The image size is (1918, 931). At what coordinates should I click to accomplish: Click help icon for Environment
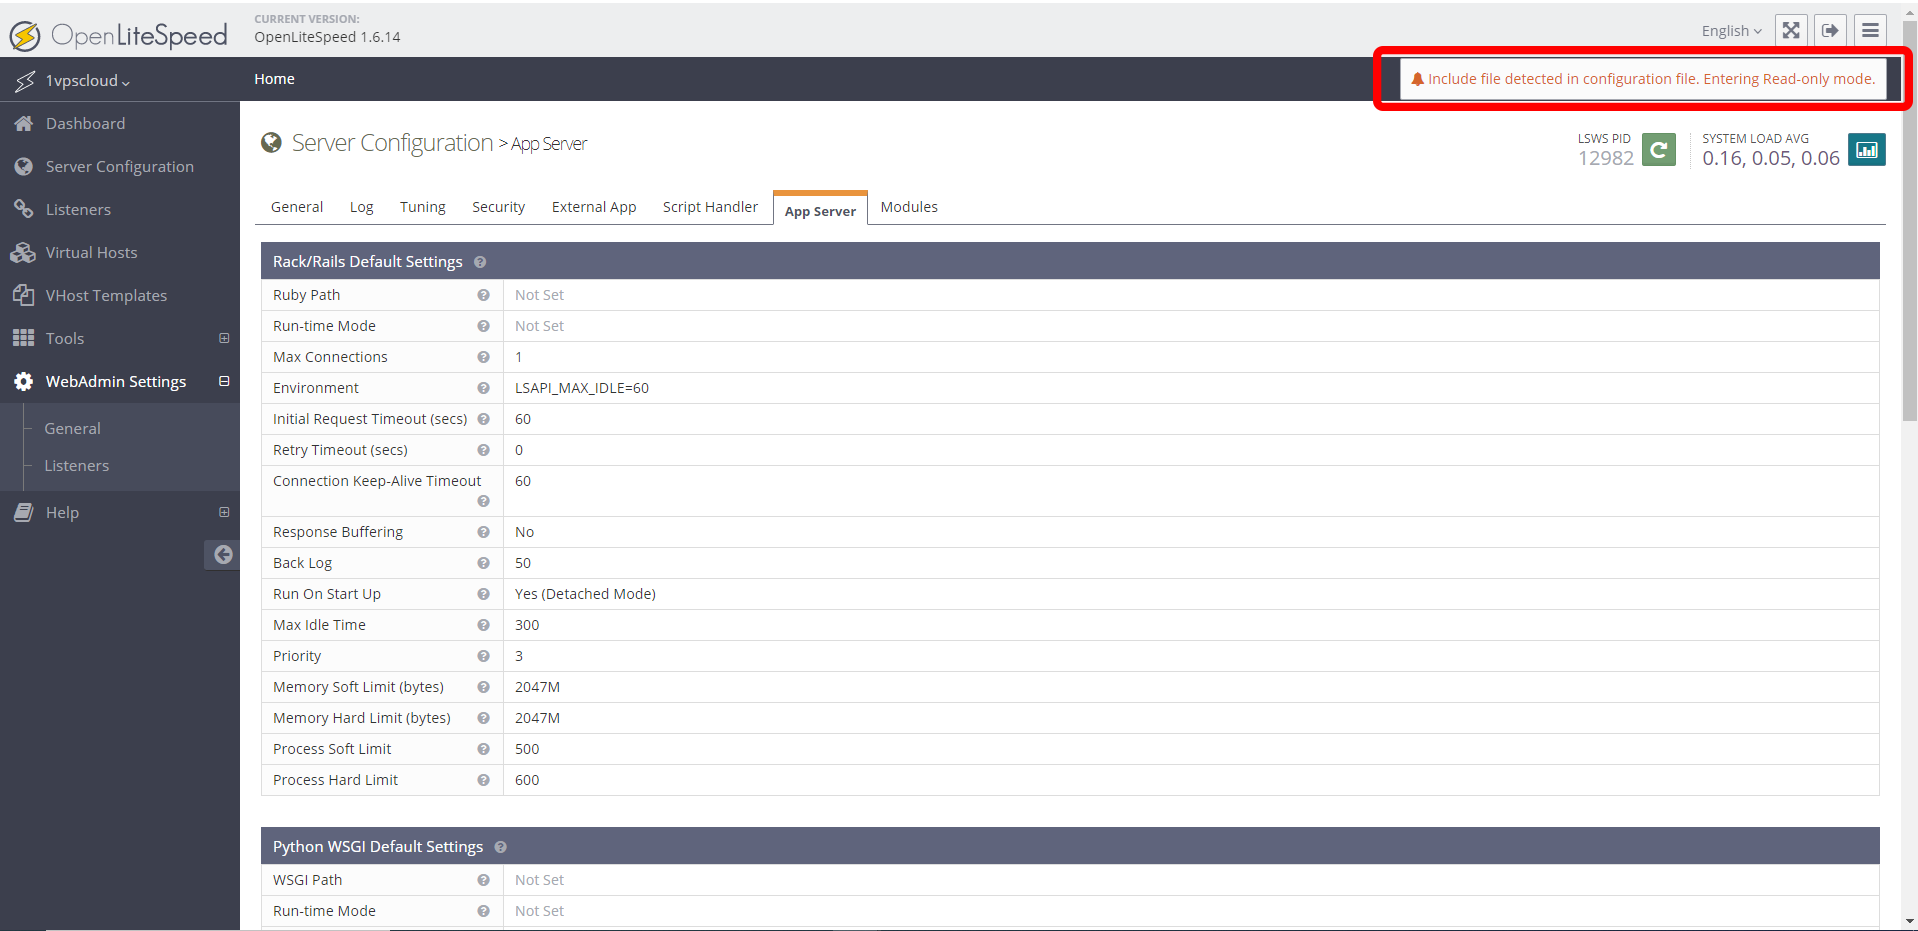tap(483, 388)
